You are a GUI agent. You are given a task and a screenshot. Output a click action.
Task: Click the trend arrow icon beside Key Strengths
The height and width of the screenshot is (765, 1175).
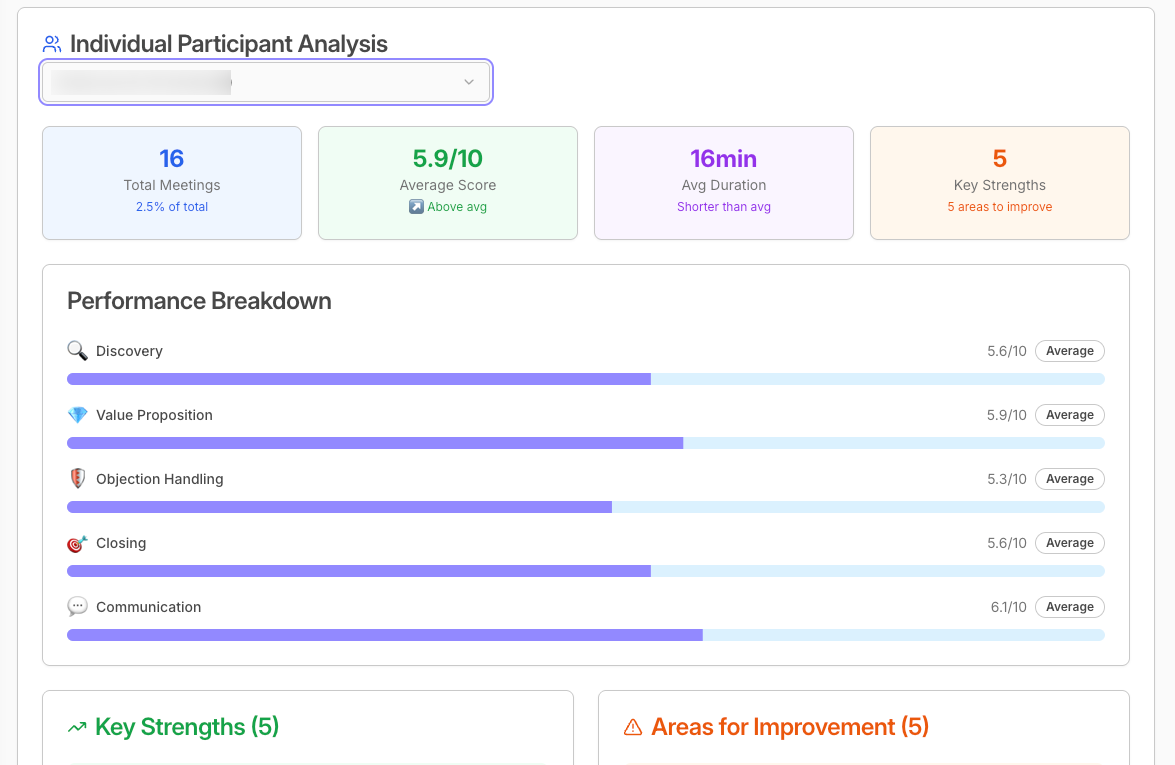coord(76,728)
